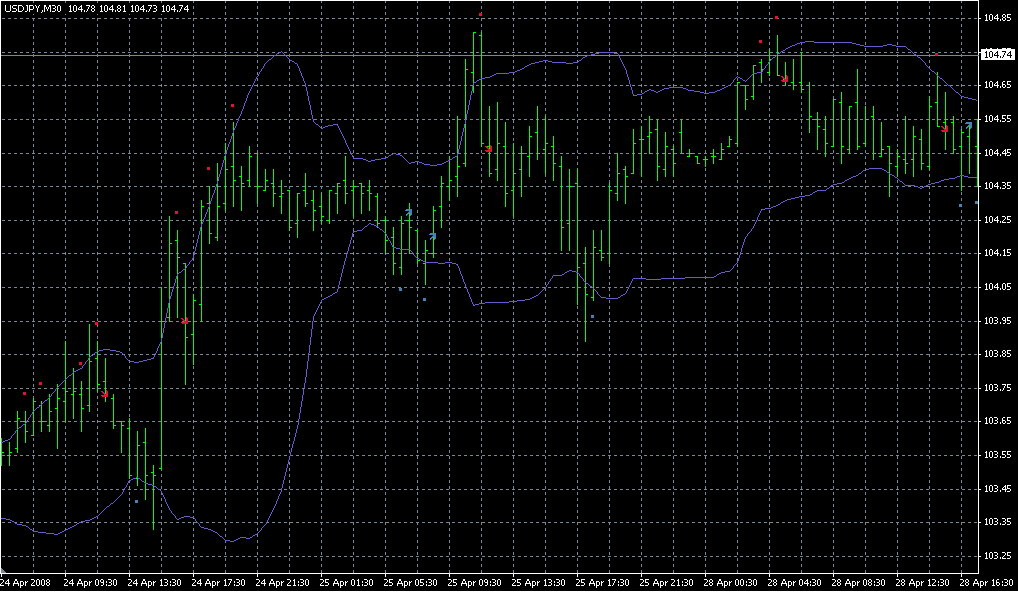Click the 24 Apr 2008 date label
The width and height of the screenshot is (1018, 593).
point(25,582)
